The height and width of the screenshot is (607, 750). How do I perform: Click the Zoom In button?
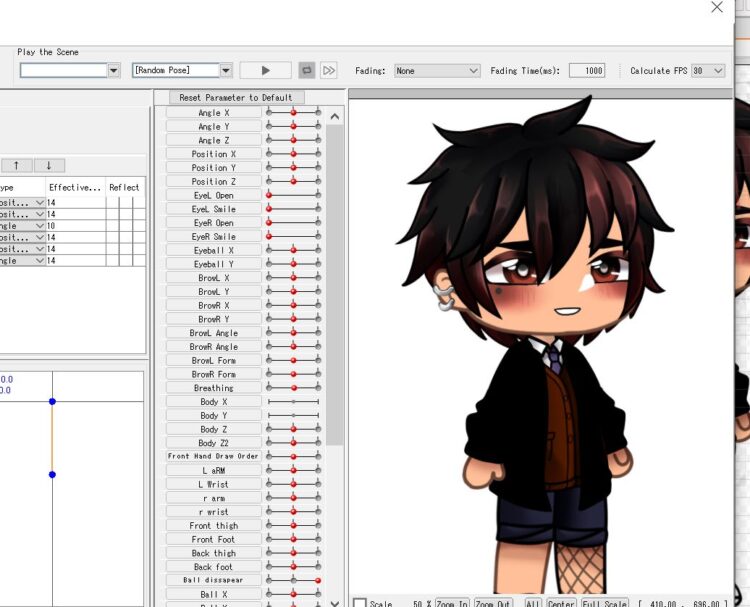[451, 603]
